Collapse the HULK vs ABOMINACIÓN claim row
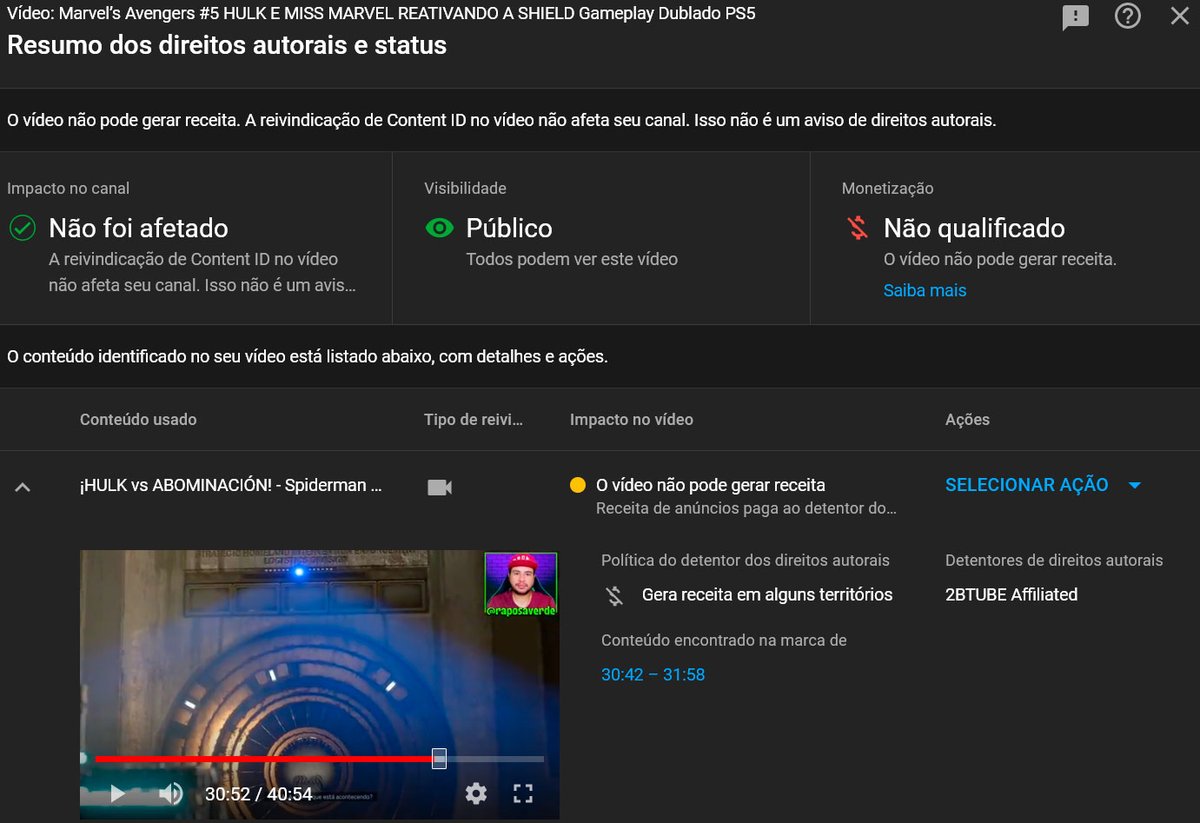The height and width of the screenshot is (823, 1200). click(23, 486)
